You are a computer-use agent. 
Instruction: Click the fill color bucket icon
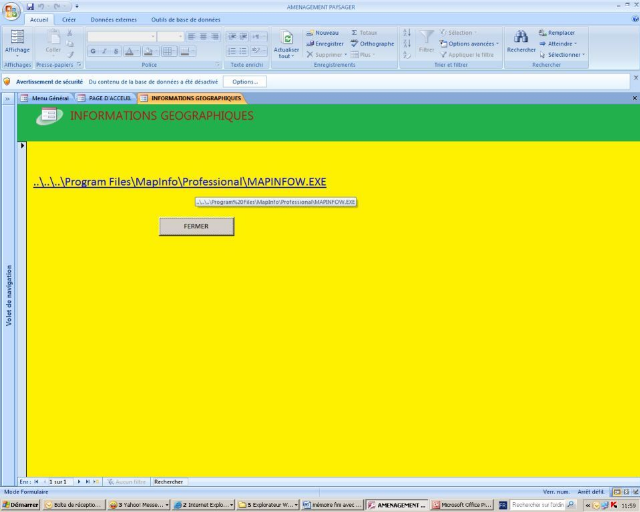148,51
